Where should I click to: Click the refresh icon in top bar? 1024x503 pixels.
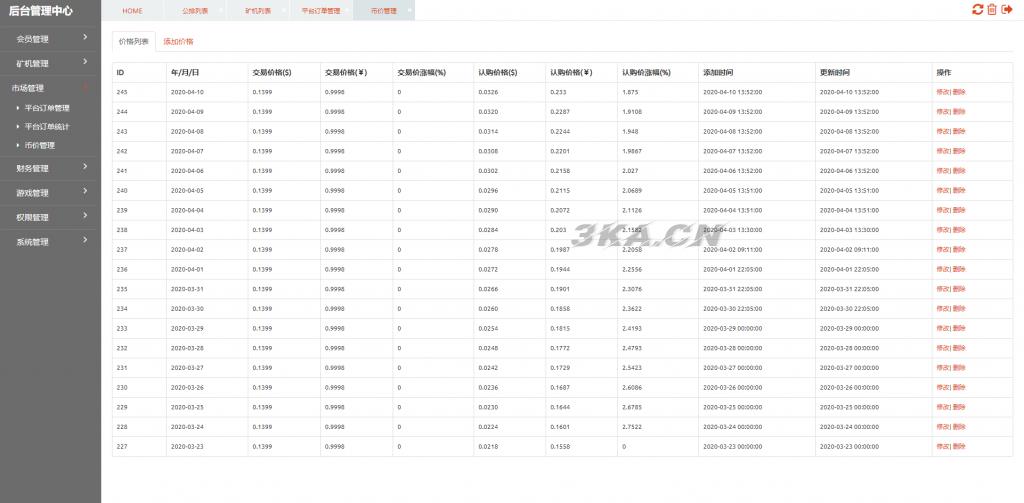pos(977,10)
